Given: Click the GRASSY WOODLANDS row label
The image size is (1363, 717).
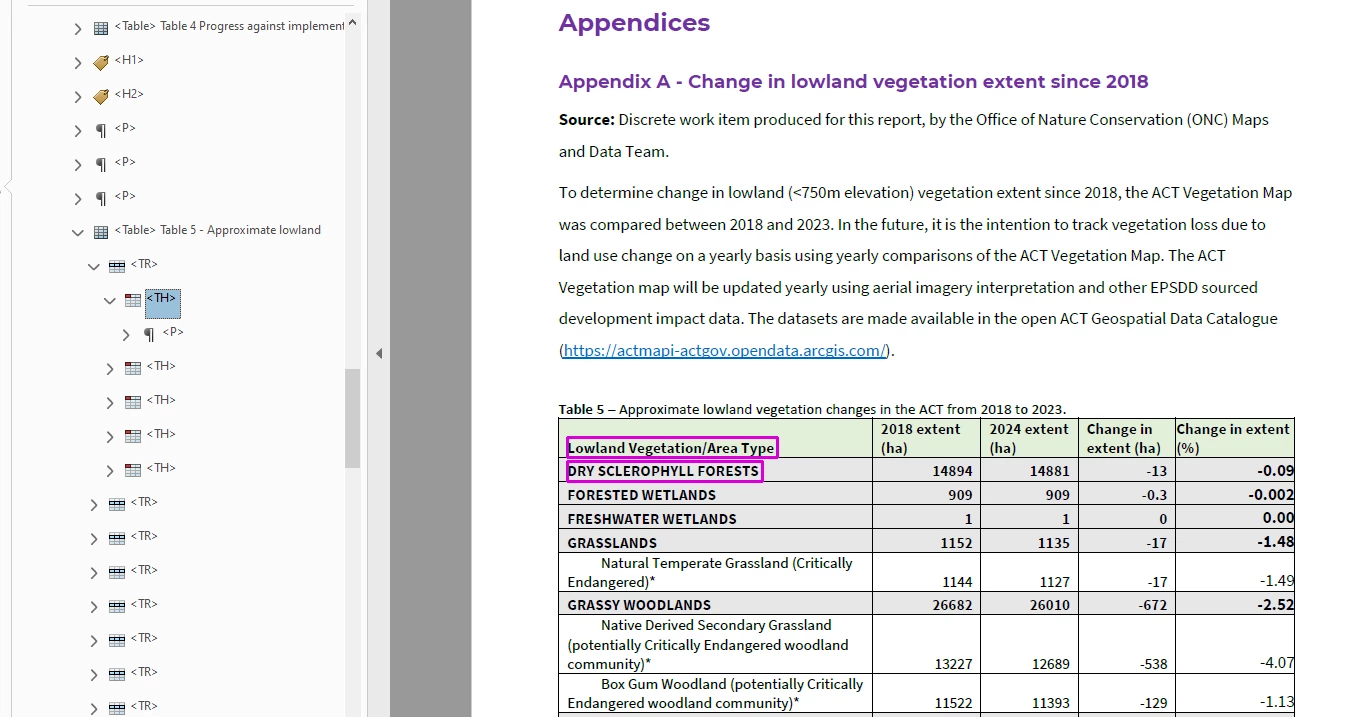Looking at the screenshot, I should pyautogui.click(x=639, y=605).
